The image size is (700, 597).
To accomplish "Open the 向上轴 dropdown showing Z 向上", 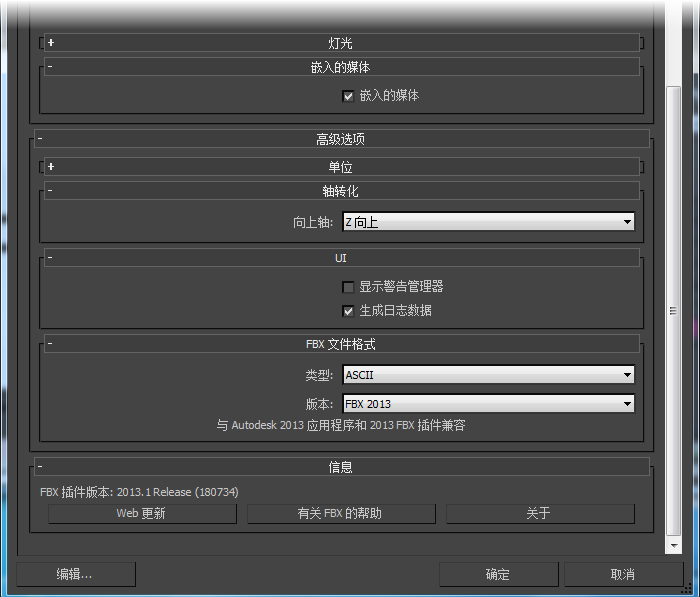I will [488, 222].
